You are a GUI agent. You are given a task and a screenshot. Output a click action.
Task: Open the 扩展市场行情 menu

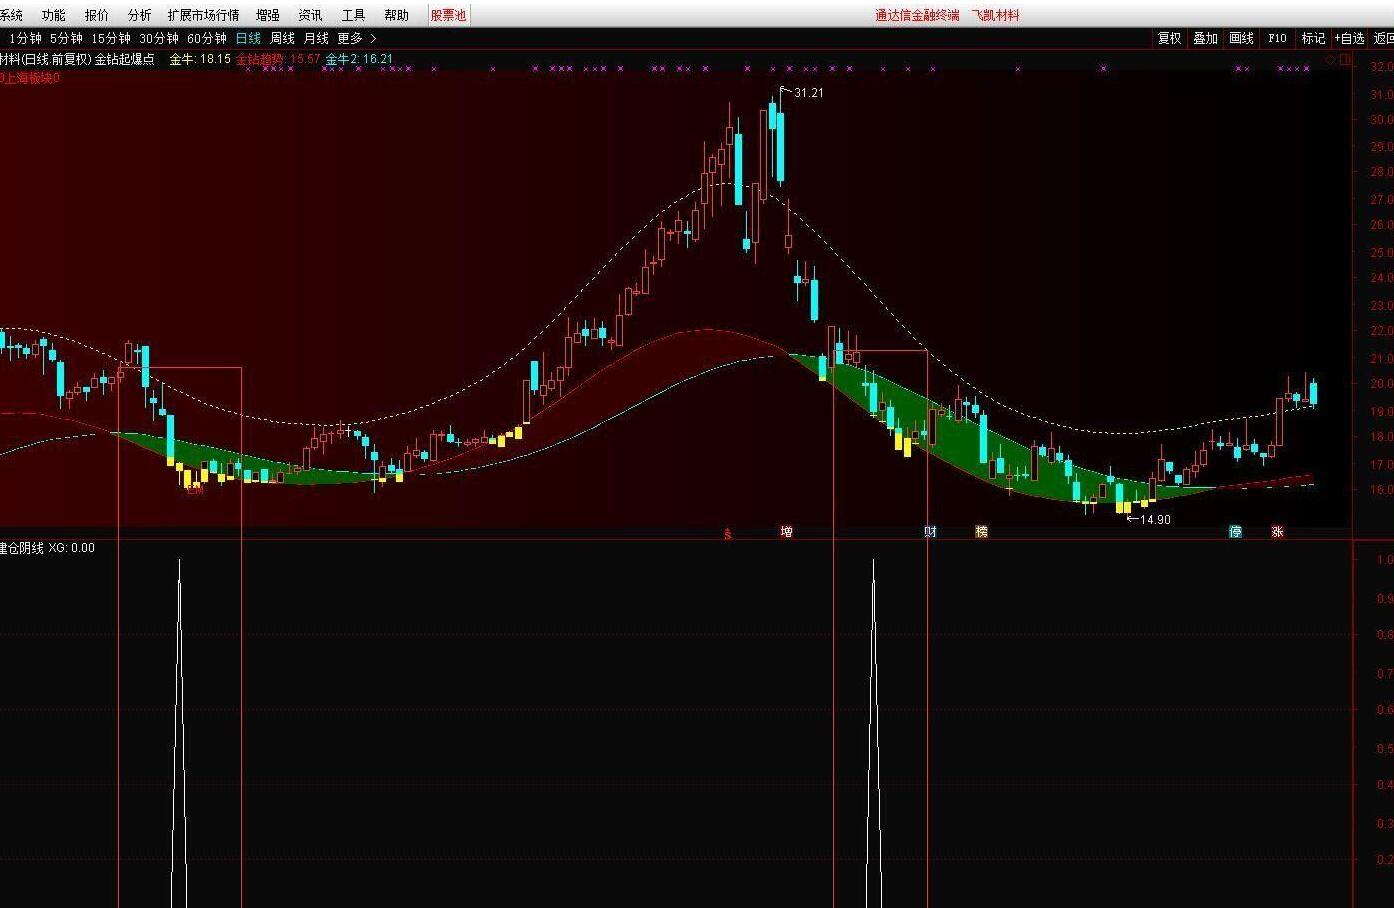click(204, 15)
